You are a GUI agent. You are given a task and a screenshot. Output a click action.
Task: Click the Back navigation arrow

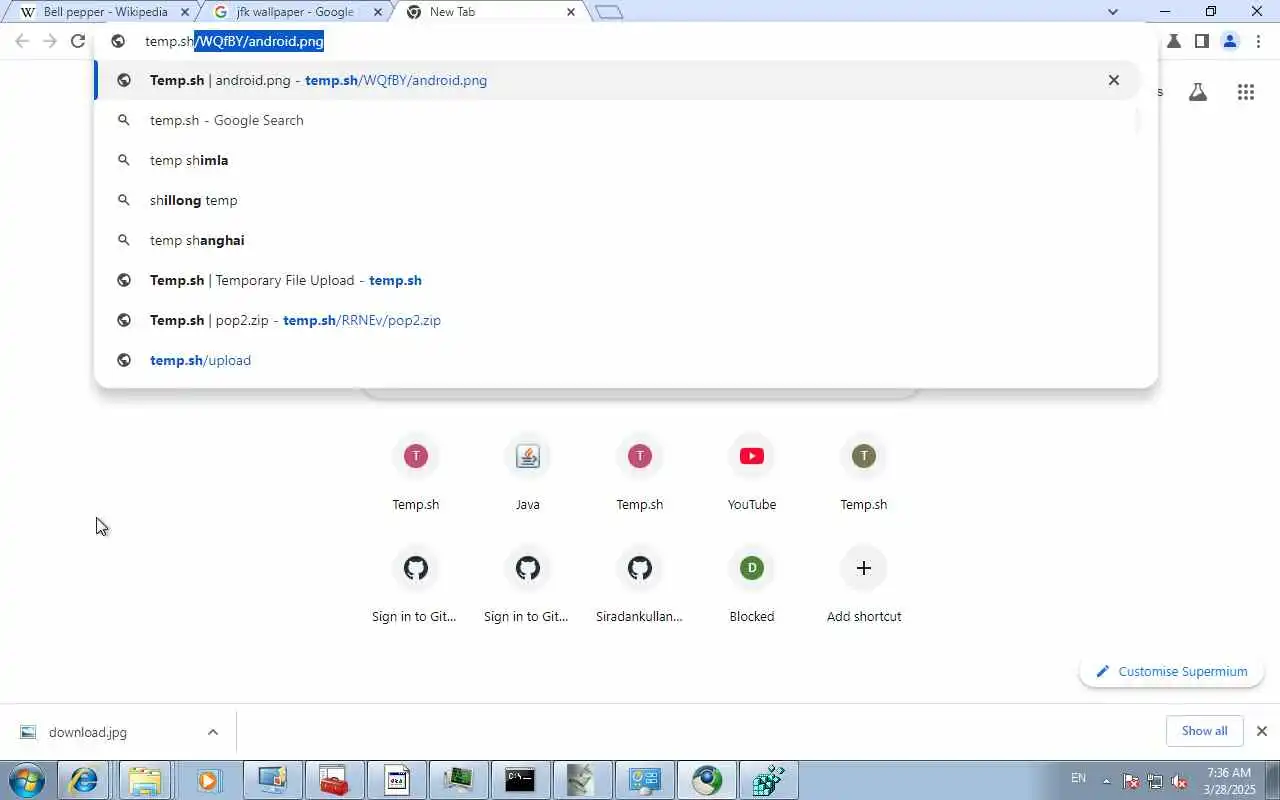coord(22,41)
